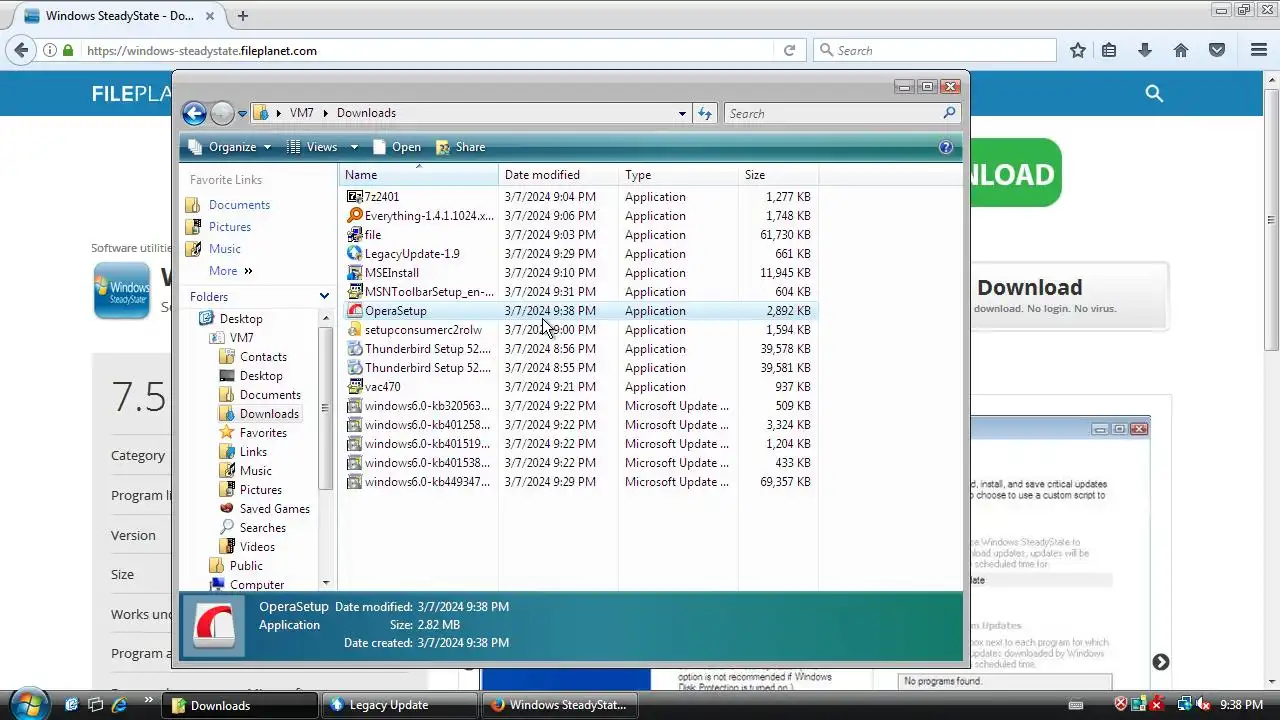Open the Organize menu
Screen dimensions: 1280x720
(x=230, y=147)
